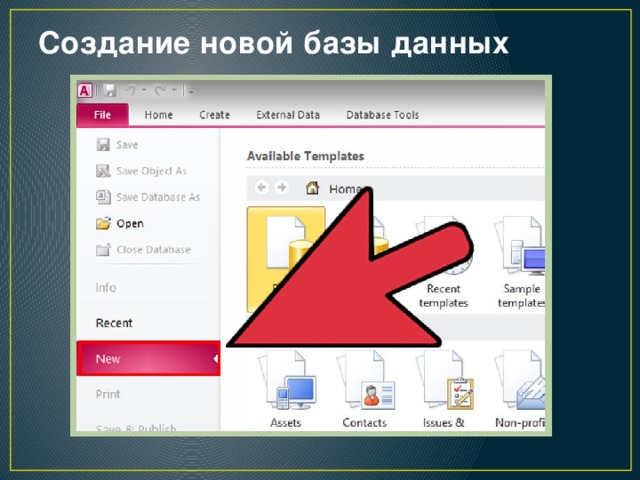Image resolution: width=640 pixels, height=480 pixels.
Task: Click the Available Templates heading
Action: 305,156
